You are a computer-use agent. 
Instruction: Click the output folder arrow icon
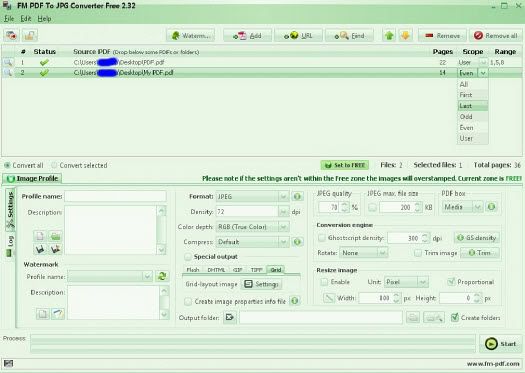230,317
